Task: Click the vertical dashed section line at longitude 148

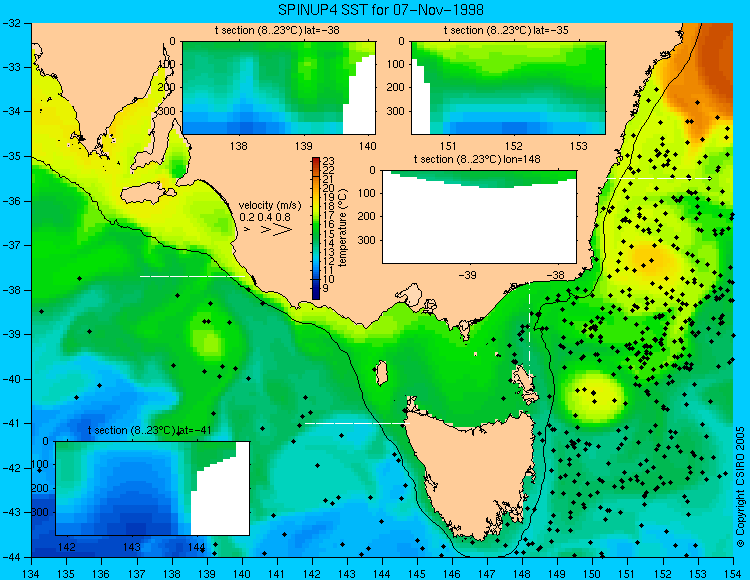Action: point(529,328)
